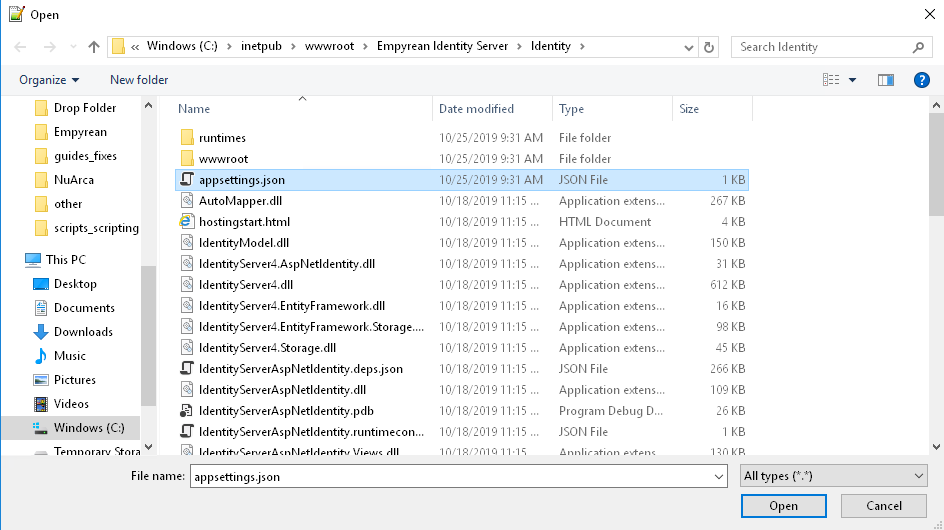Viewport: 944px width, 530px height.
Task: Select hostingstart.html file icon
Action: [187, 222]
